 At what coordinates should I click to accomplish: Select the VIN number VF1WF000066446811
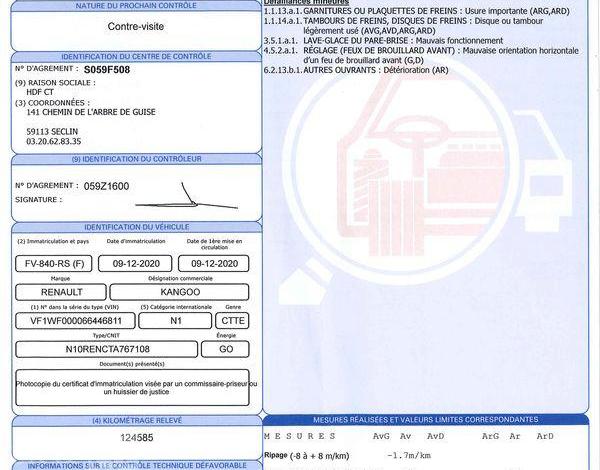click(75, 321)
